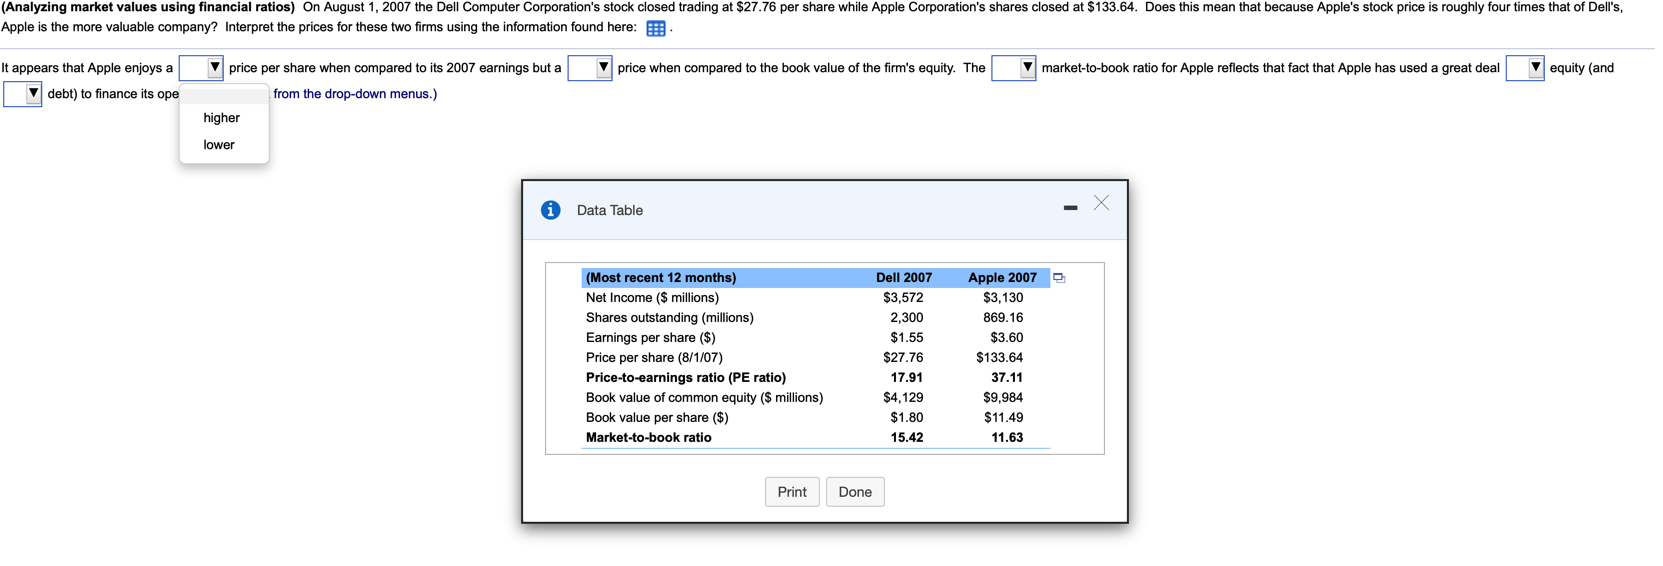Image resolution: width=1663 pixels, height=566 pixels.
Task: Click Dell book value of equity $4,129
Action: 903,398
